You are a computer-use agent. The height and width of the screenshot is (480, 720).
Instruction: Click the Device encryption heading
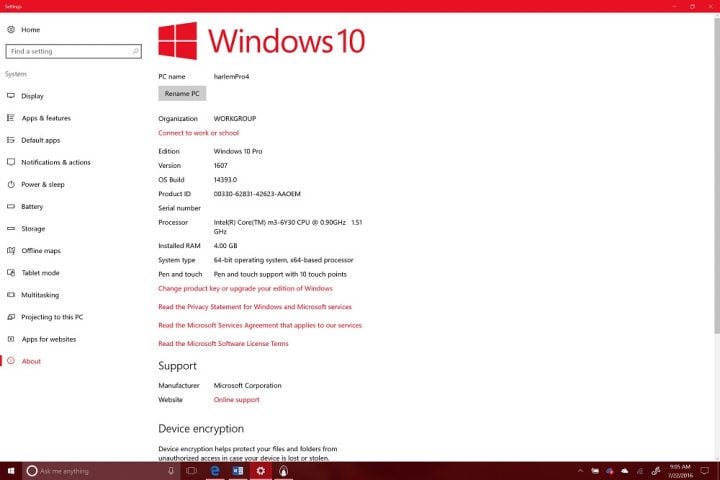pos(201,429)
